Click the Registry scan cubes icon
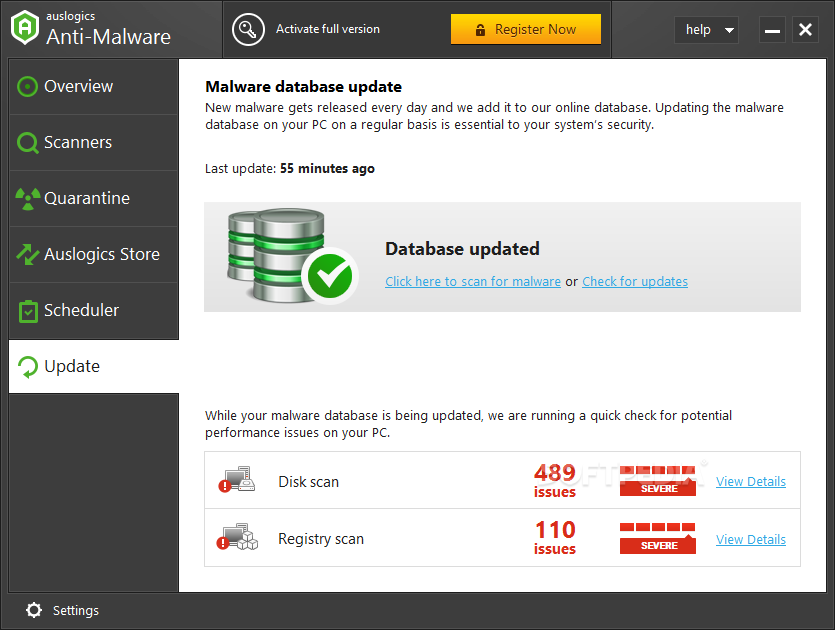Image resolution: width=835 pixels, height=630 pixels. pos(237,537)
